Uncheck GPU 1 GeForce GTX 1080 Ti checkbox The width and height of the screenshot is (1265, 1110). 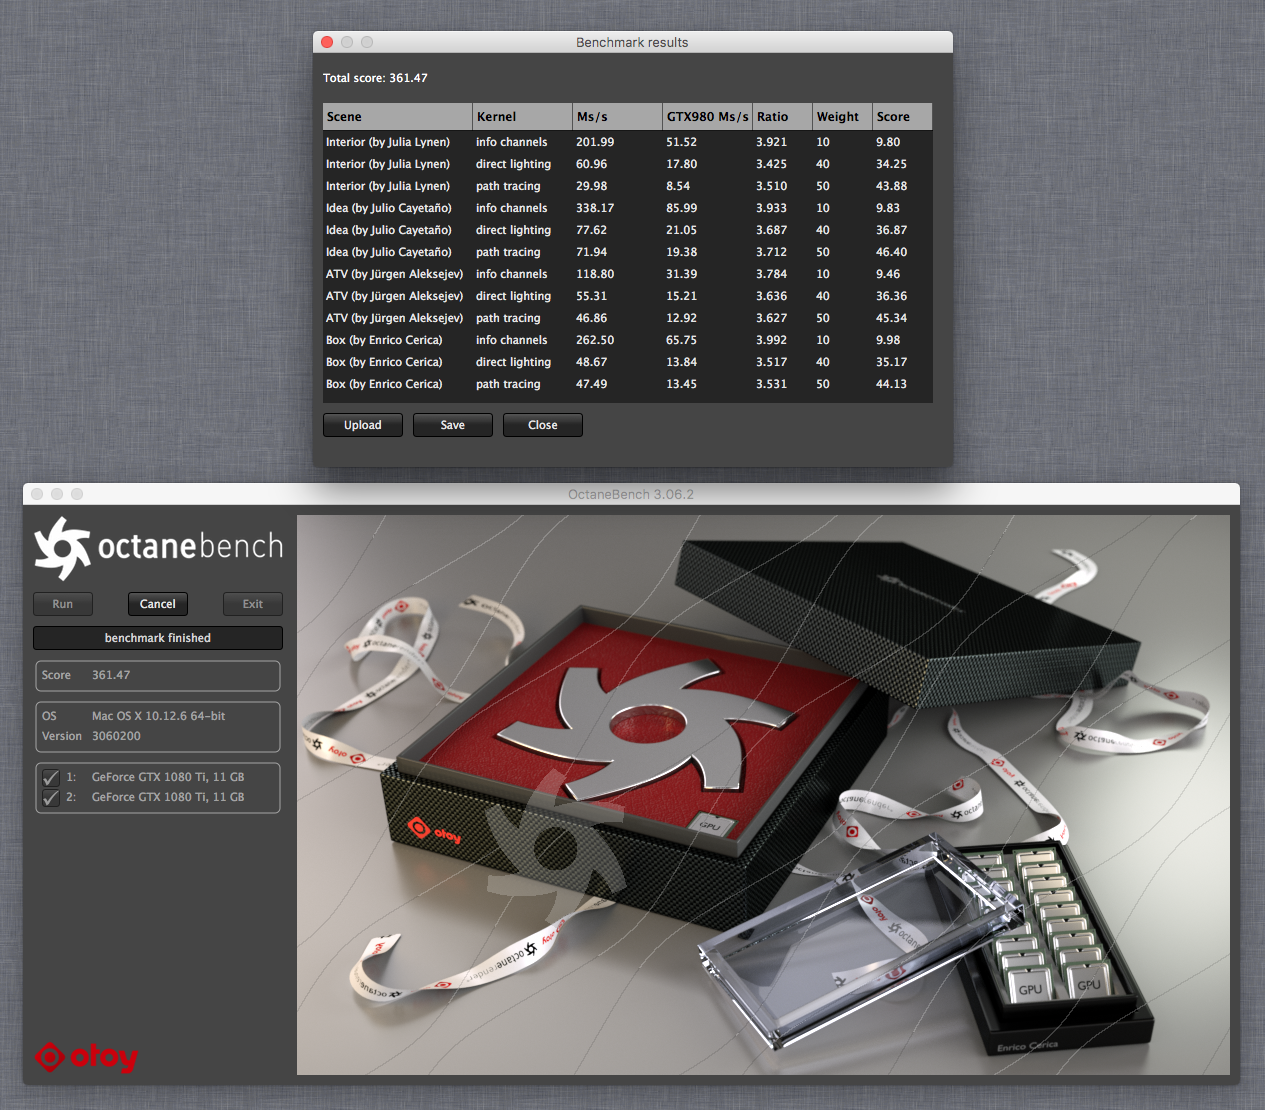[x=51, y=777]
